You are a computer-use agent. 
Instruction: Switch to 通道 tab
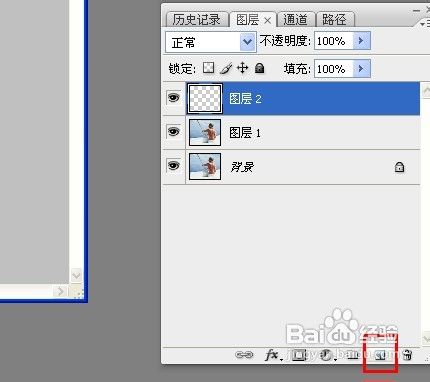coord(295,20)
